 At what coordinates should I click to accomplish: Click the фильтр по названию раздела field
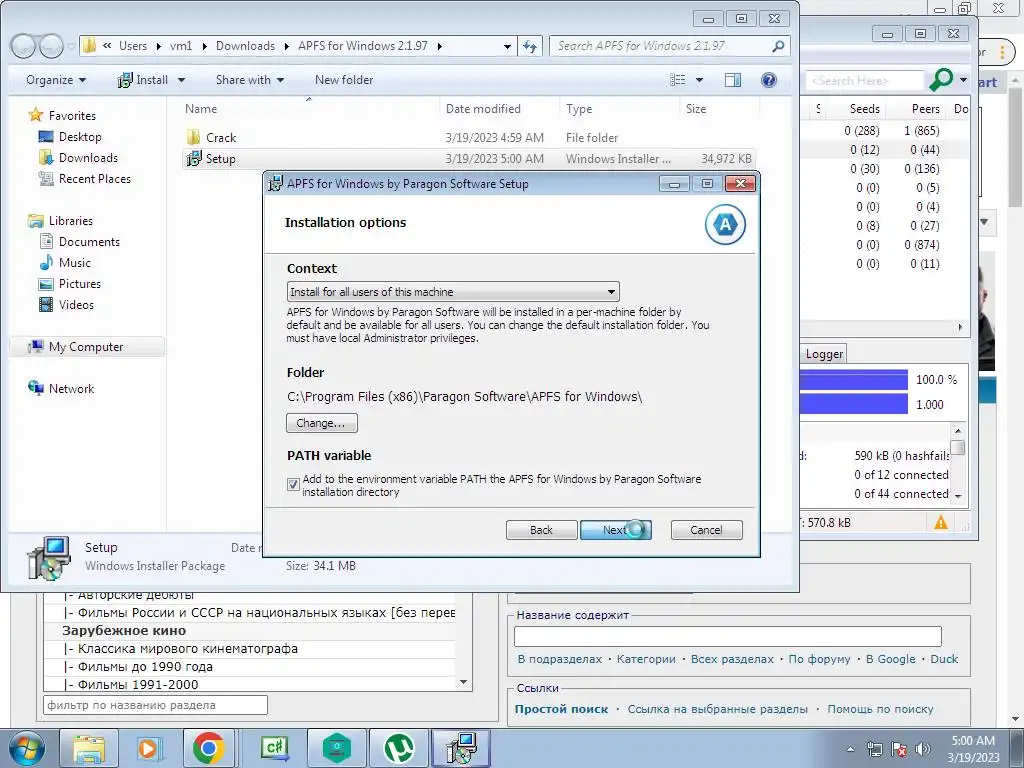point(155,705)
